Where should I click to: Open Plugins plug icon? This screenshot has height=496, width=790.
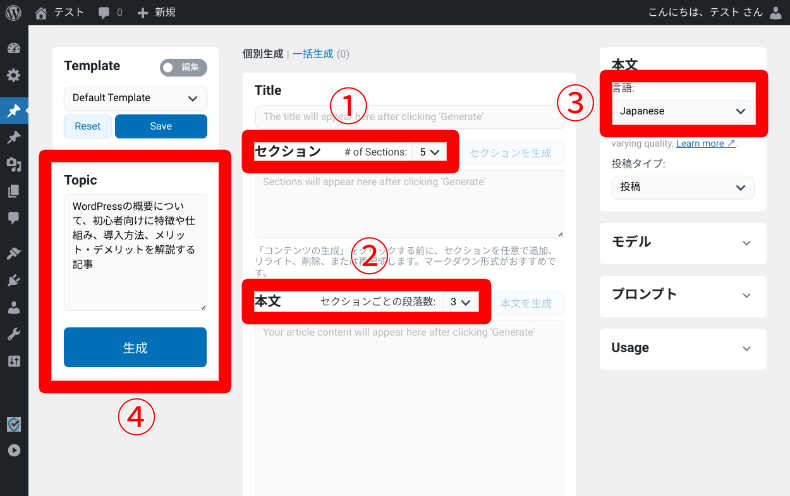pos(14,280)
